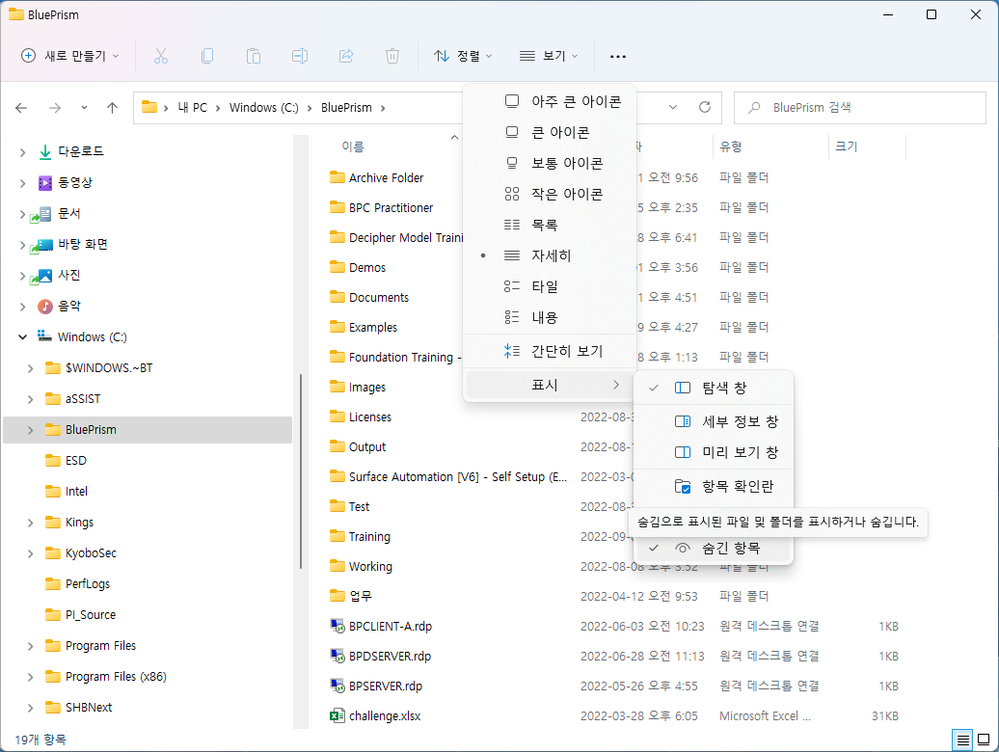Choose 보통 아이콘 view option
The image size is (999, 752).
[x=549, y=163]
